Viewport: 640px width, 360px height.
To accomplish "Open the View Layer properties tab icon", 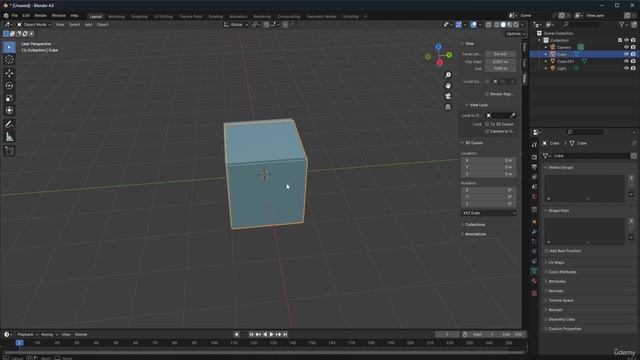I will (x=534, y=177).
